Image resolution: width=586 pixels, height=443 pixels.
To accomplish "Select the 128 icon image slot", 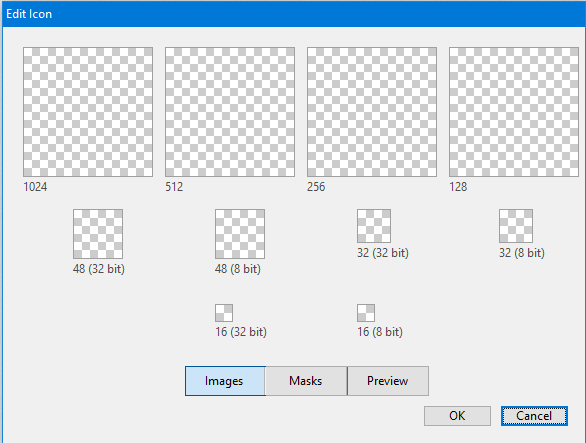I will coord(514,112).
